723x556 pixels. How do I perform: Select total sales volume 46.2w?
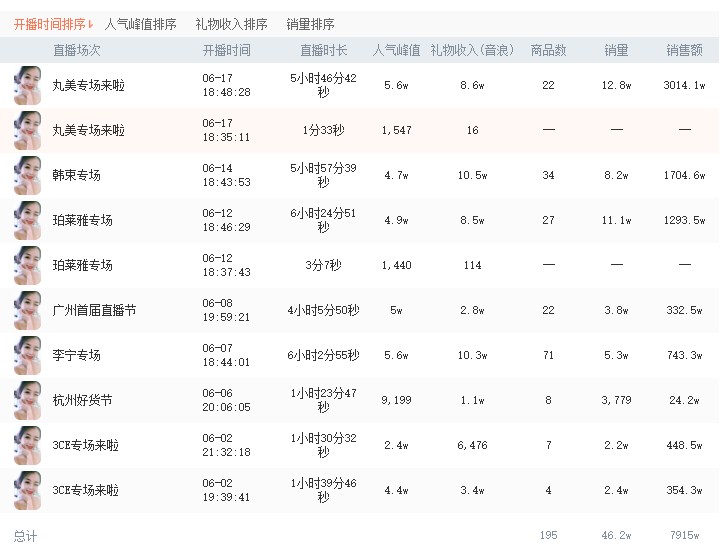616,535
